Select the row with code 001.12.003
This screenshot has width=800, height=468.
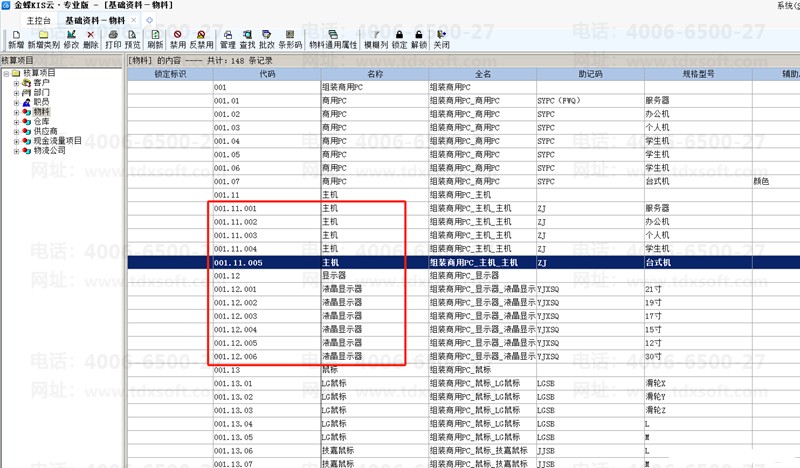coord(236,315)
